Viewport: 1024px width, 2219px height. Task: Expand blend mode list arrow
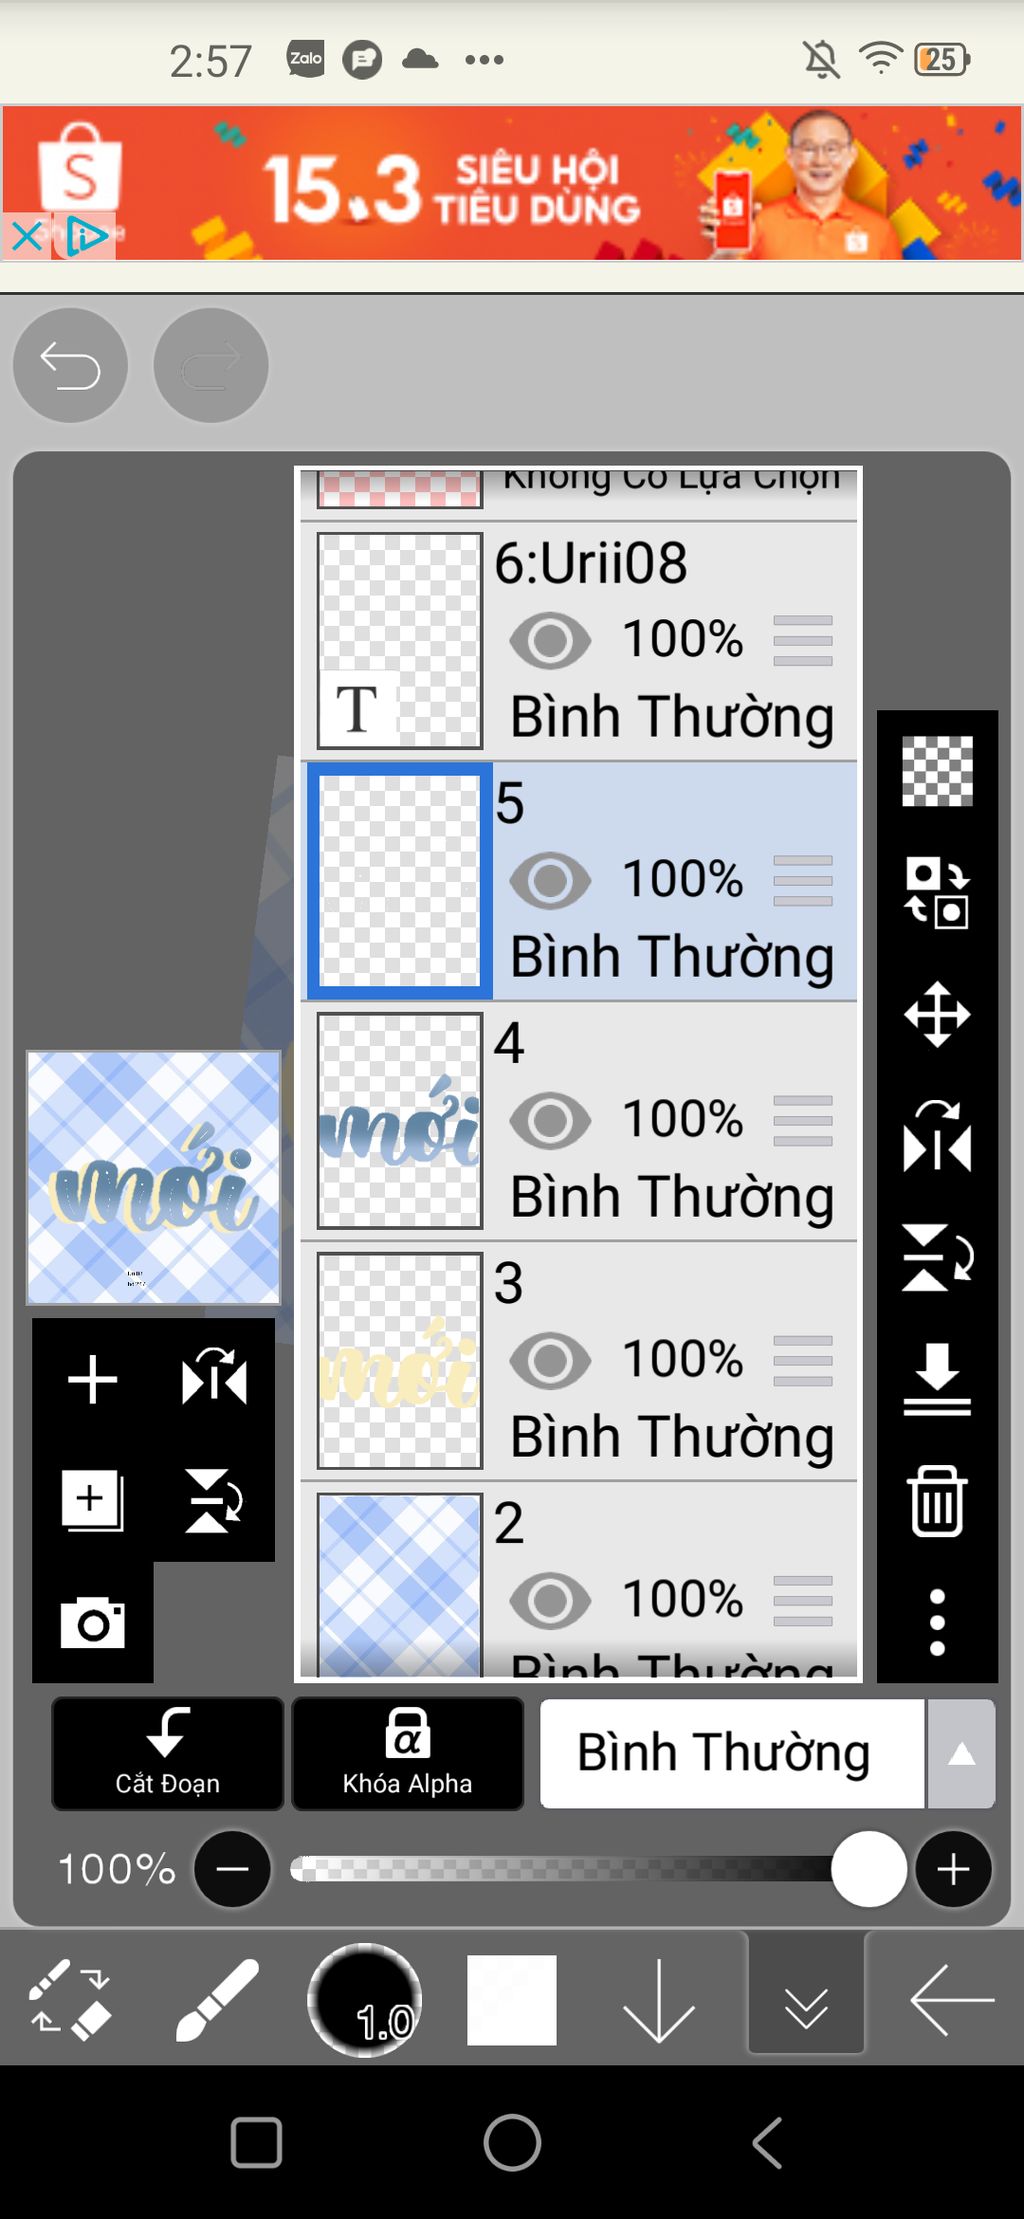tap(961, 1753)
